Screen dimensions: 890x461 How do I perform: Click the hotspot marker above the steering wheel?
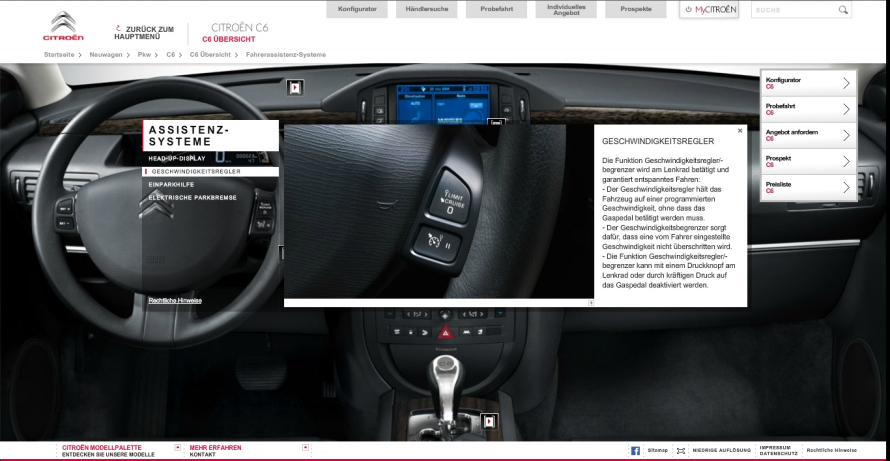[x=295, y=87]
